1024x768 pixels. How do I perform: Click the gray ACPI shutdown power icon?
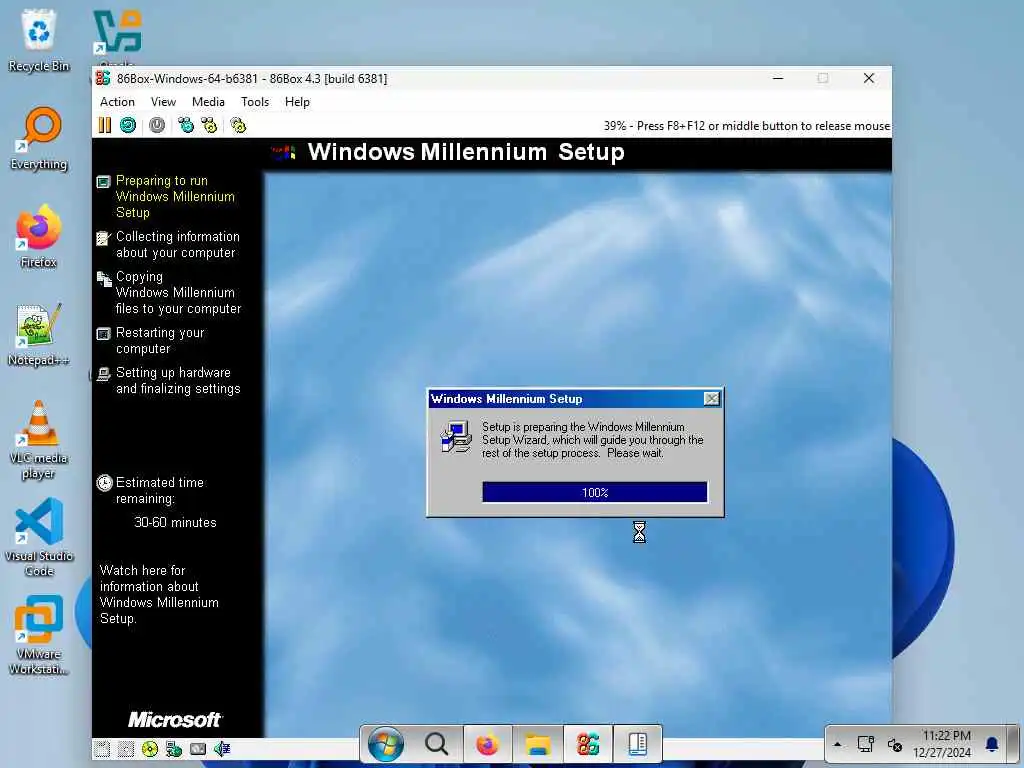[x=157, y=125]
